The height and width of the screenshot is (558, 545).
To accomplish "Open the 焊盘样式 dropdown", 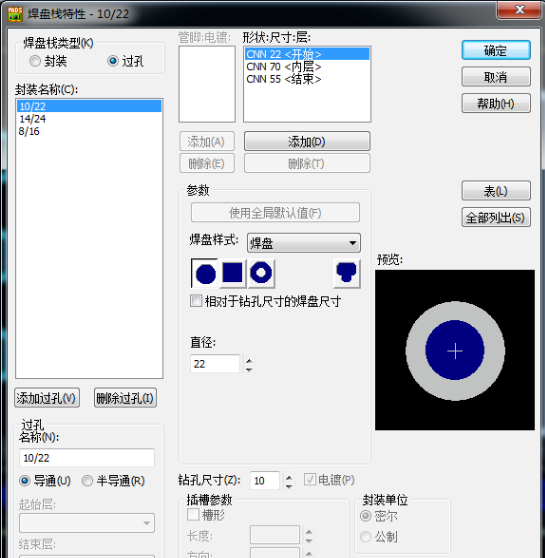I will point(304,243).
